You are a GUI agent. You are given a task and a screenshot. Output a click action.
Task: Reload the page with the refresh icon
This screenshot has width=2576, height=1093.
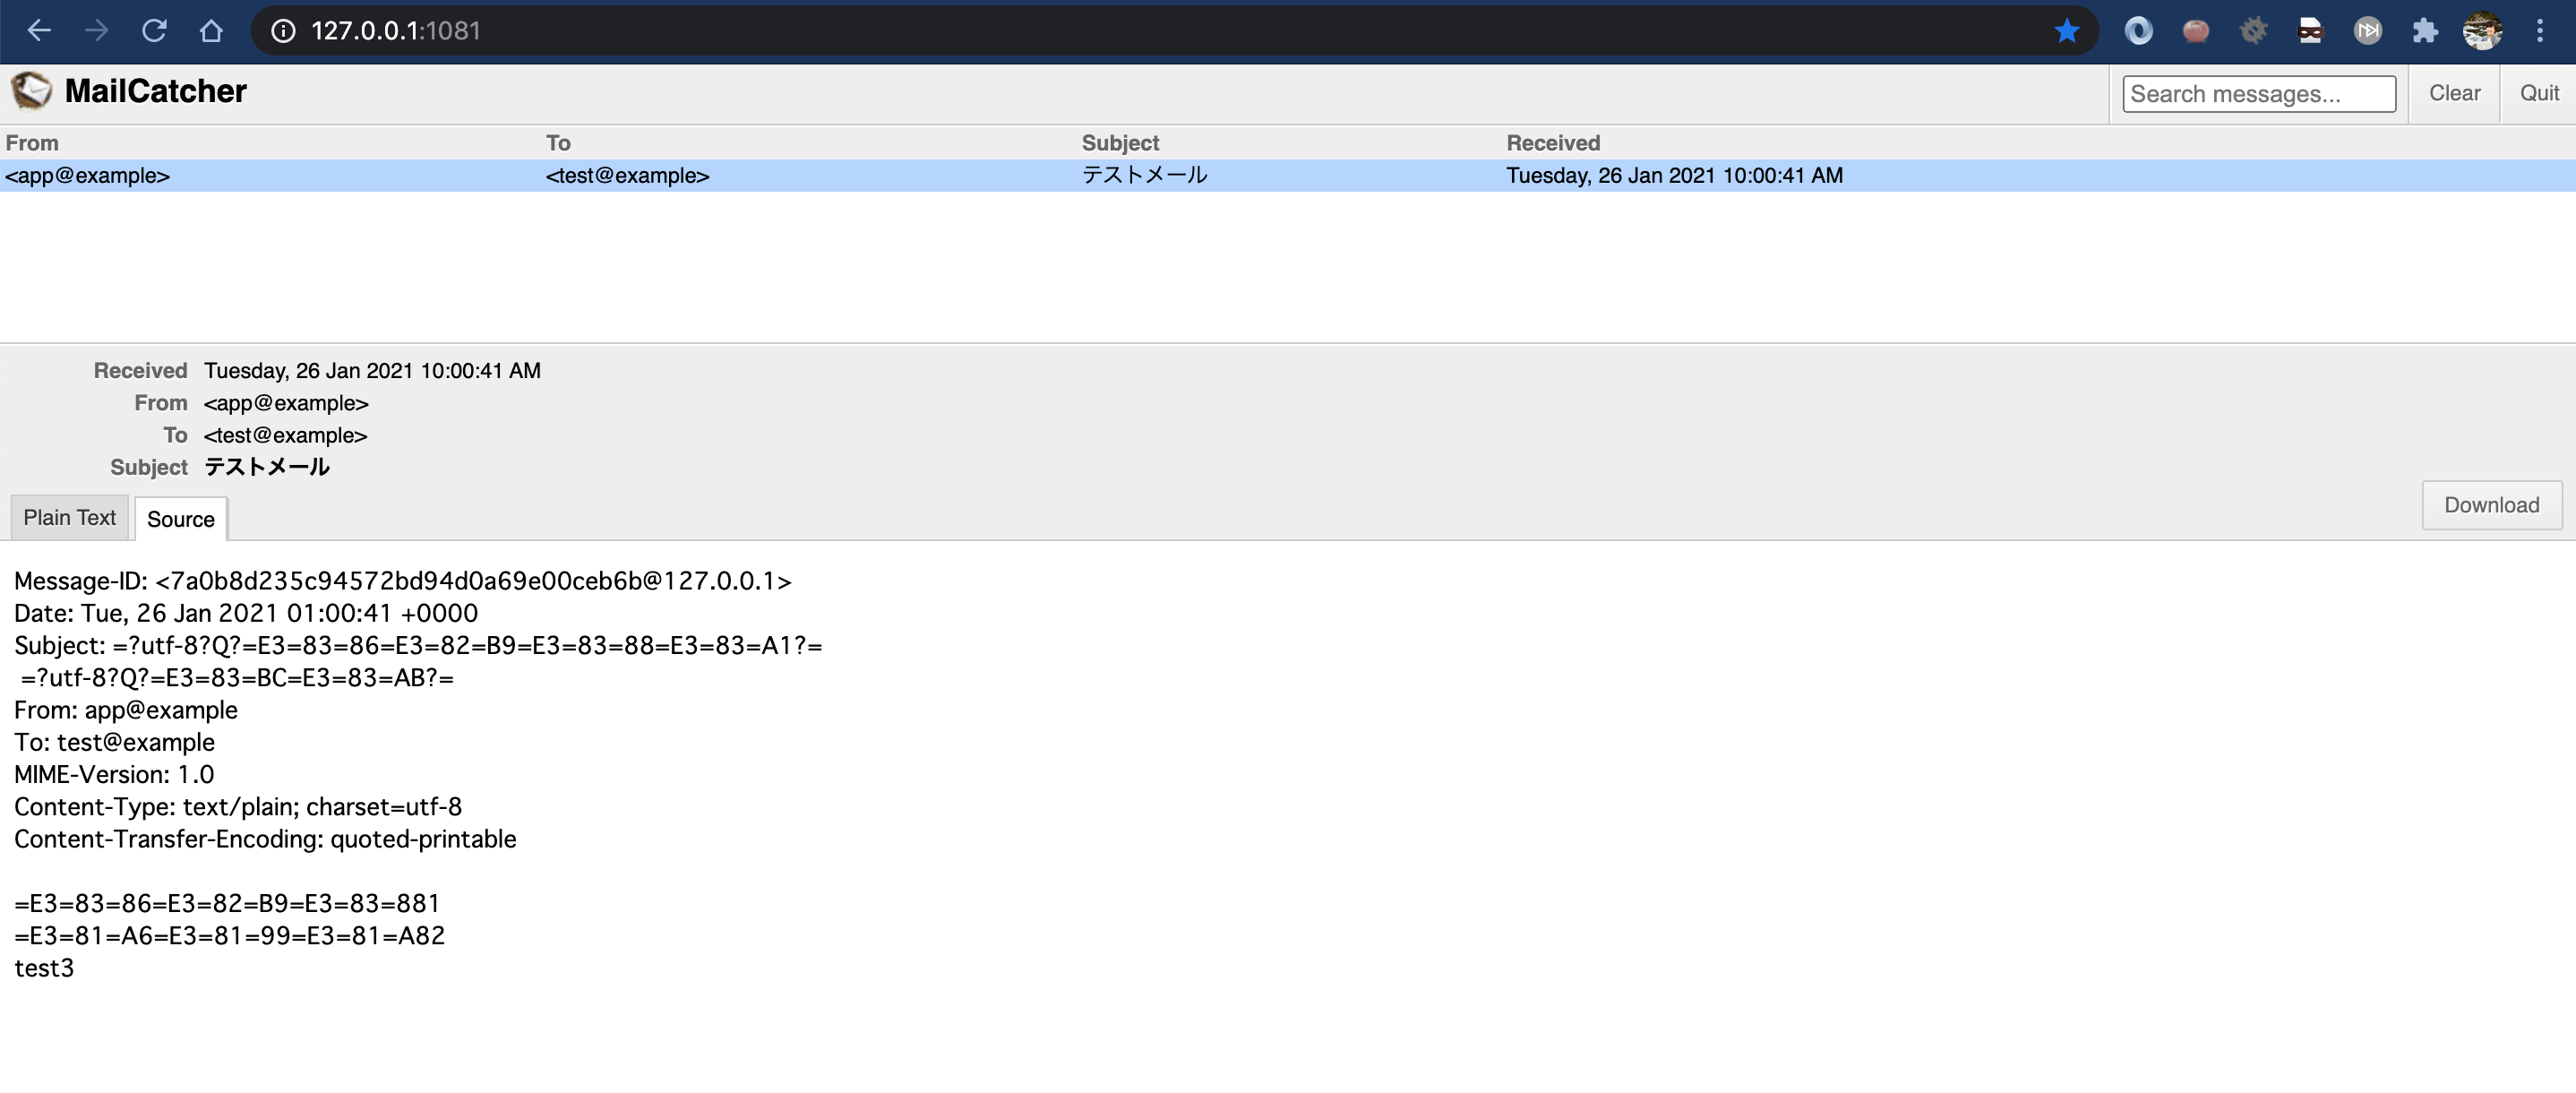click(154, 31)
